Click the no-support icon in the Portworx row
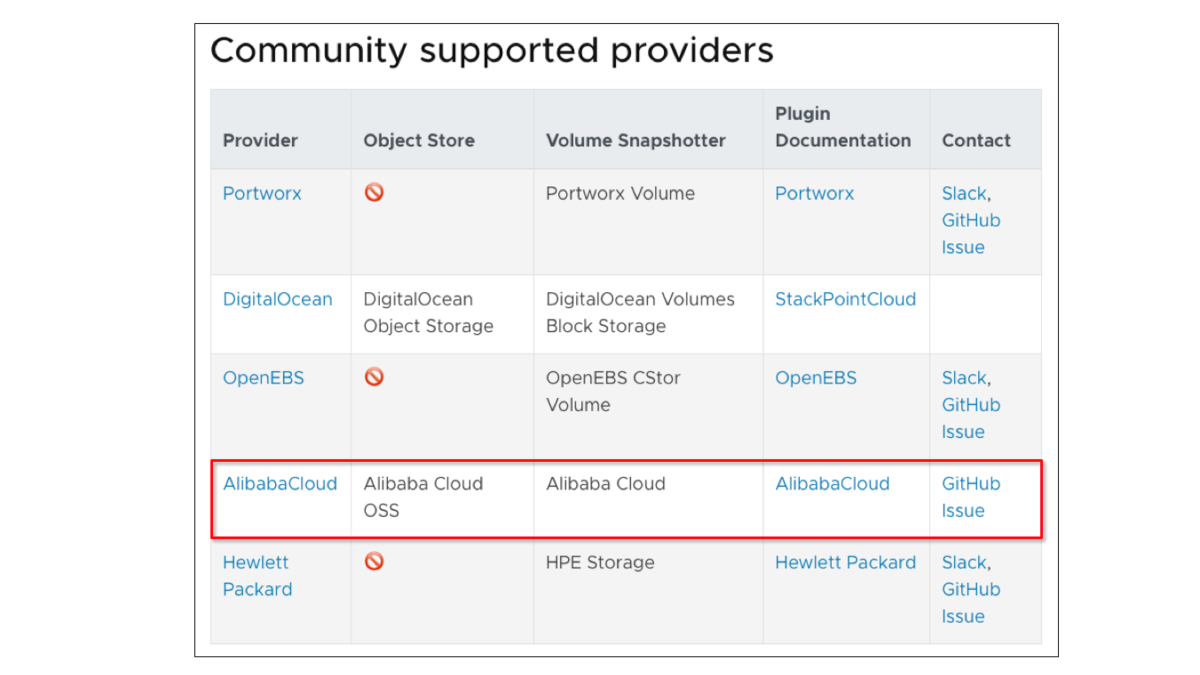 pos(374,193)
